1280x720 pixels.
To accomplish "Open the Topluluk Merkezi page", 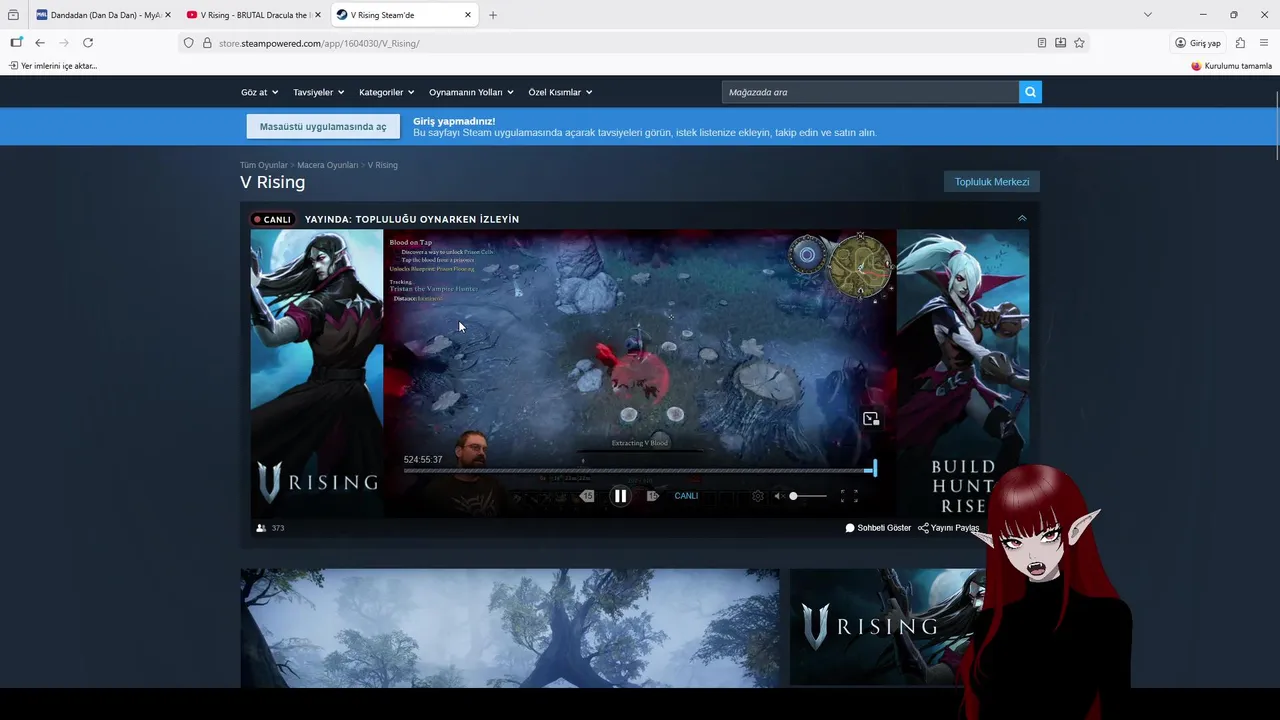I will [x=992, y=182].
